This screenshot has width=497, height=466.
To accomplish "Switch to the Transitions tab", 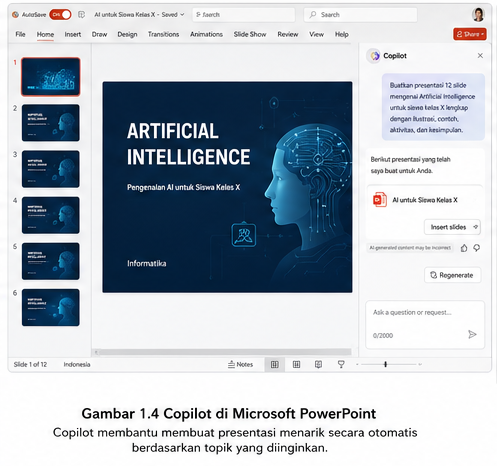I will pos(163,34).
